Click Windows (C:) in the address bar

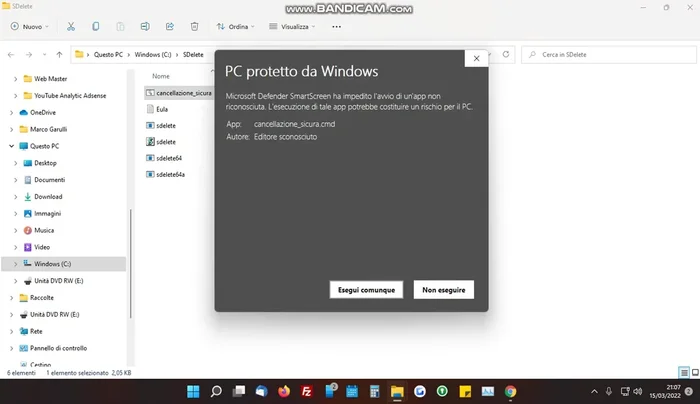(x=153, y=54)
